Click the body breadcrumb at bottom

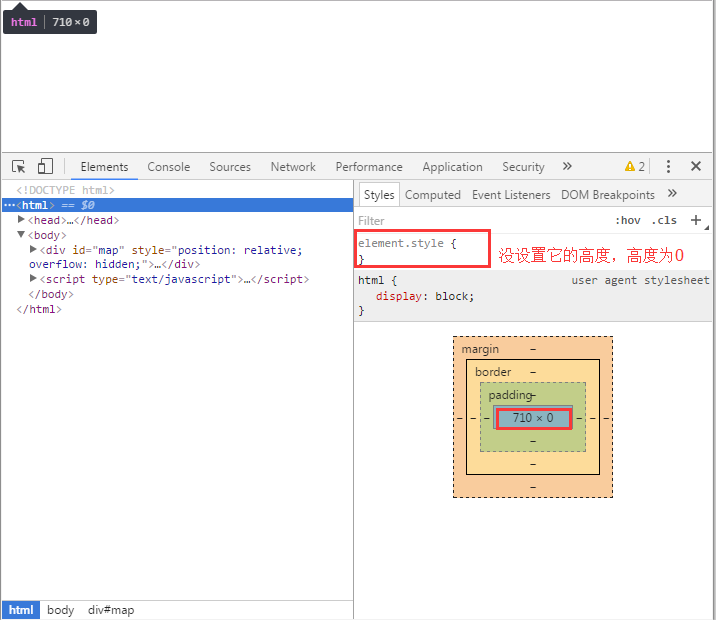[x=60, y=610]
